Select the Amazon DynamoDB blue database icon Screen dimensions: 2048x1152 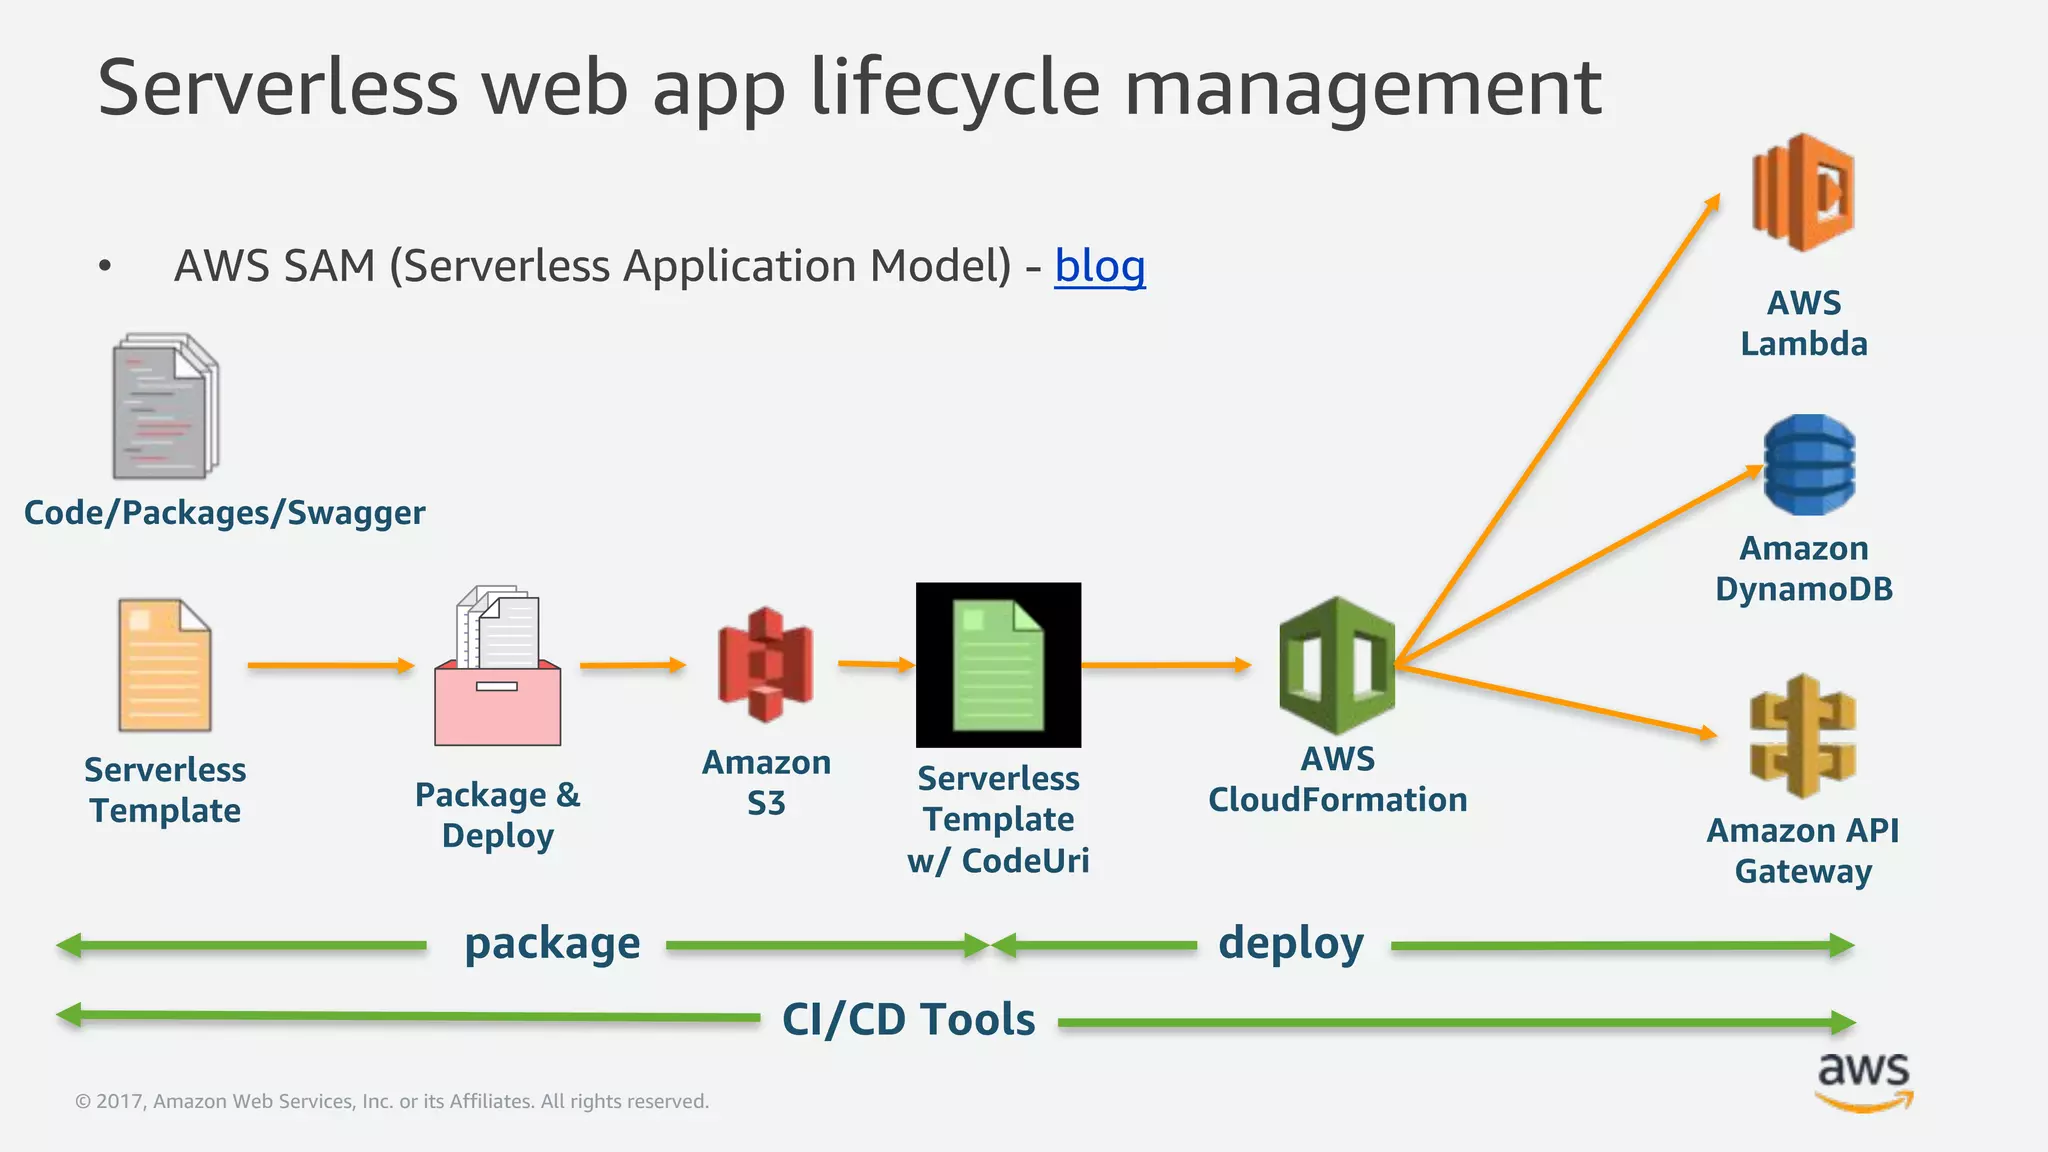tap(1809, 465)
